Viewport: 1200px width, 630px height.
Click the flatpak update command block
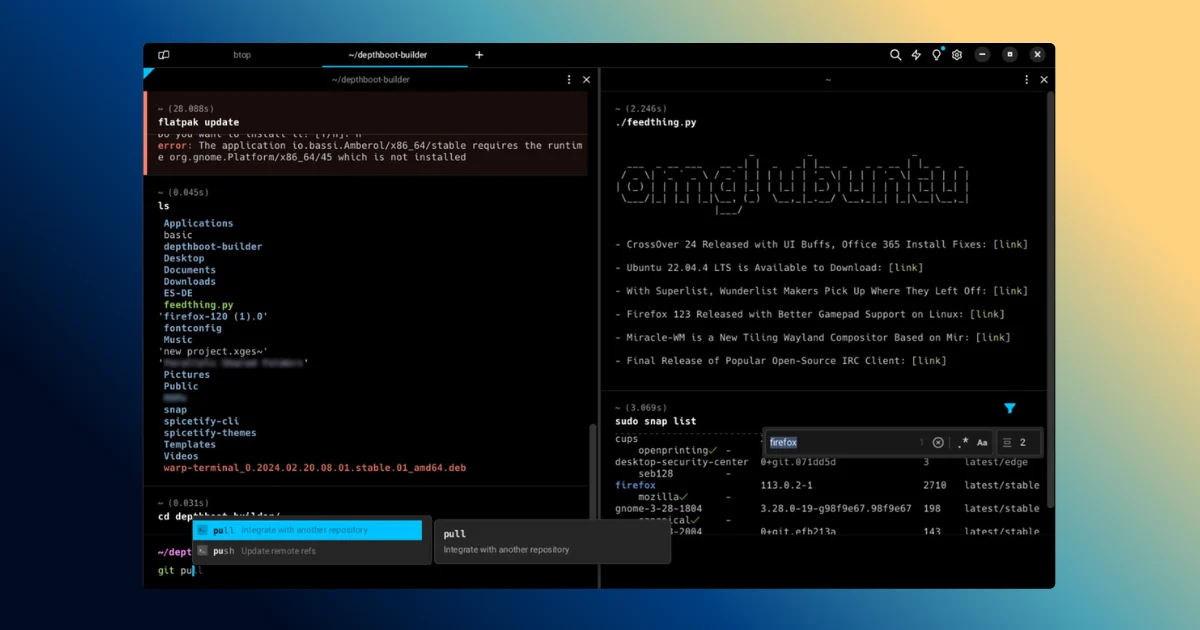(366, 133)
